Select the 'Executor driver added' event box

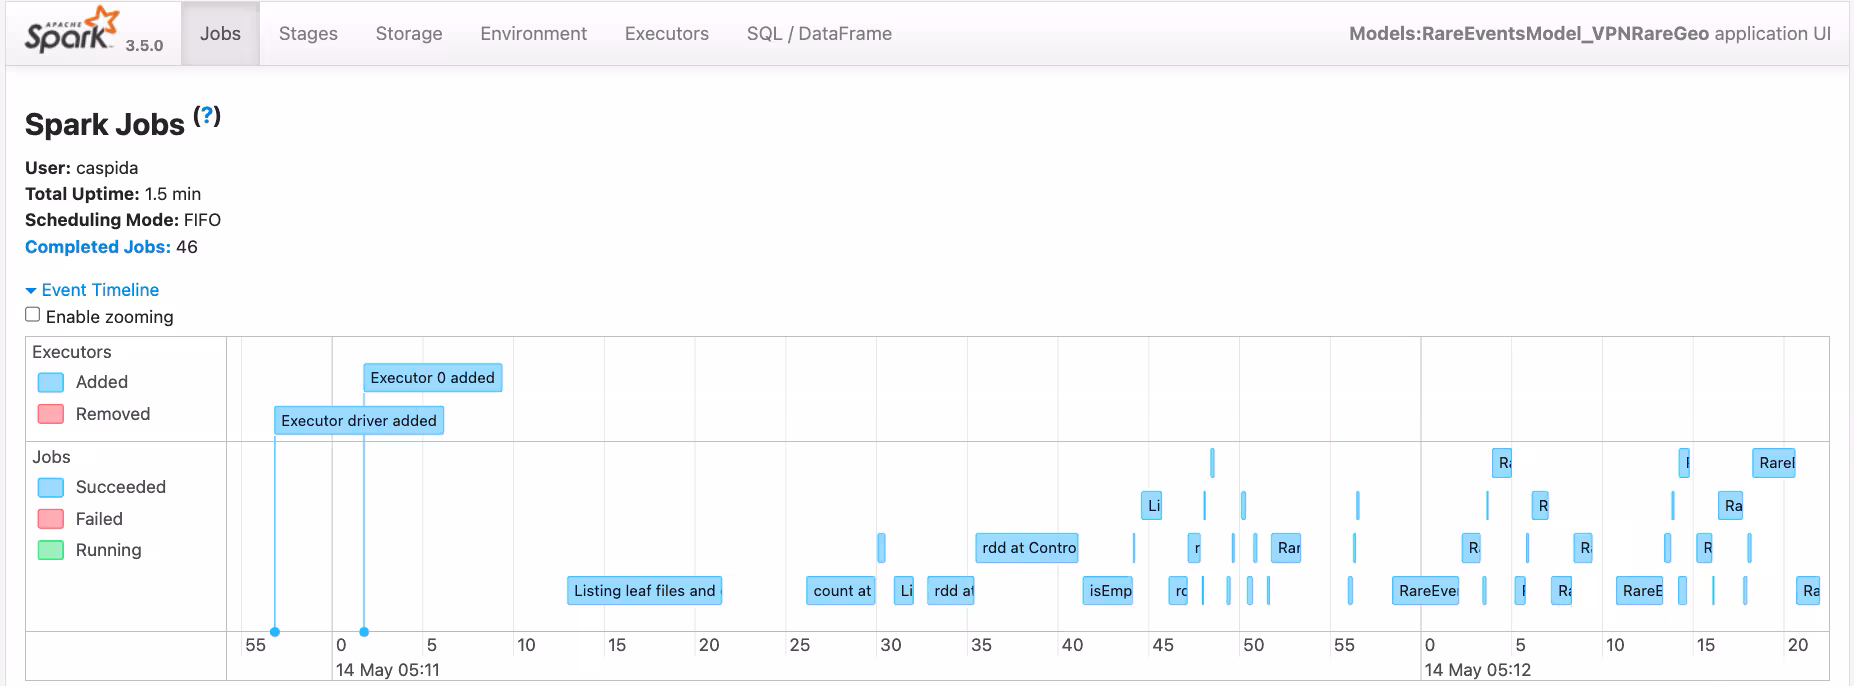(358, 421)
